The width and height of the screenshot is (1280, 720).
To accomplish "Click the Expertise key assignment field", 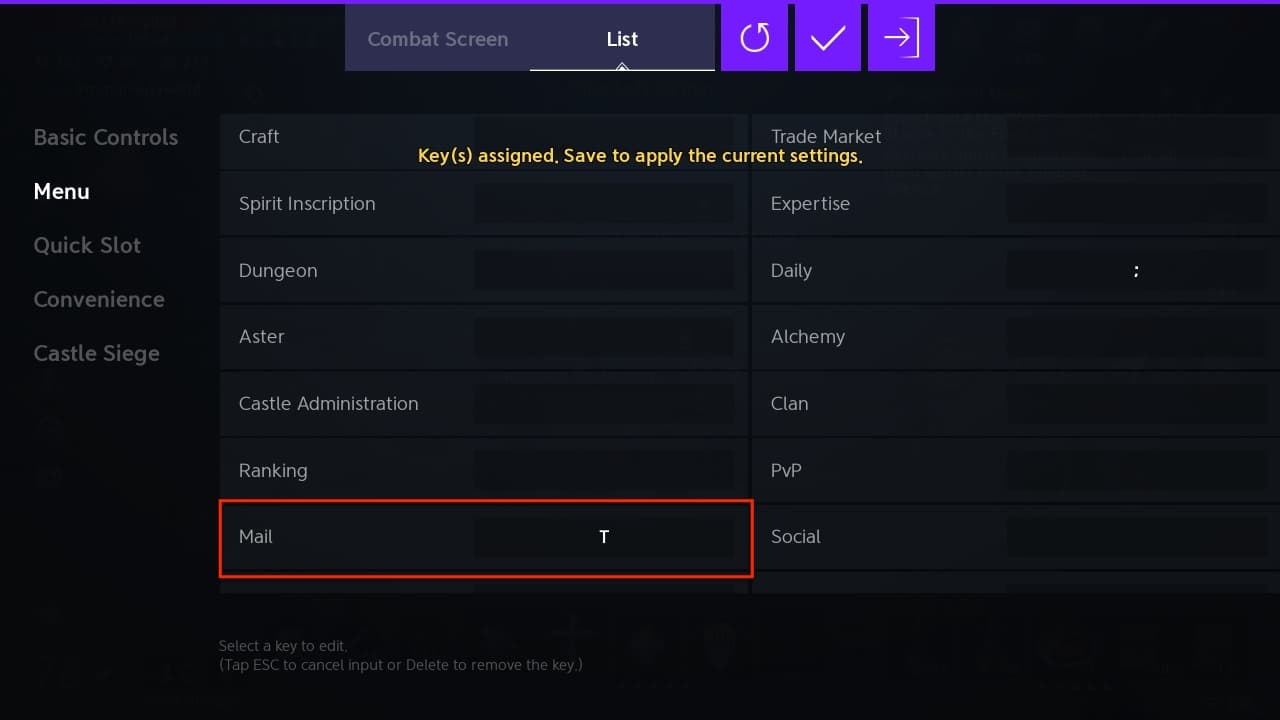I will click(1137, 203).
